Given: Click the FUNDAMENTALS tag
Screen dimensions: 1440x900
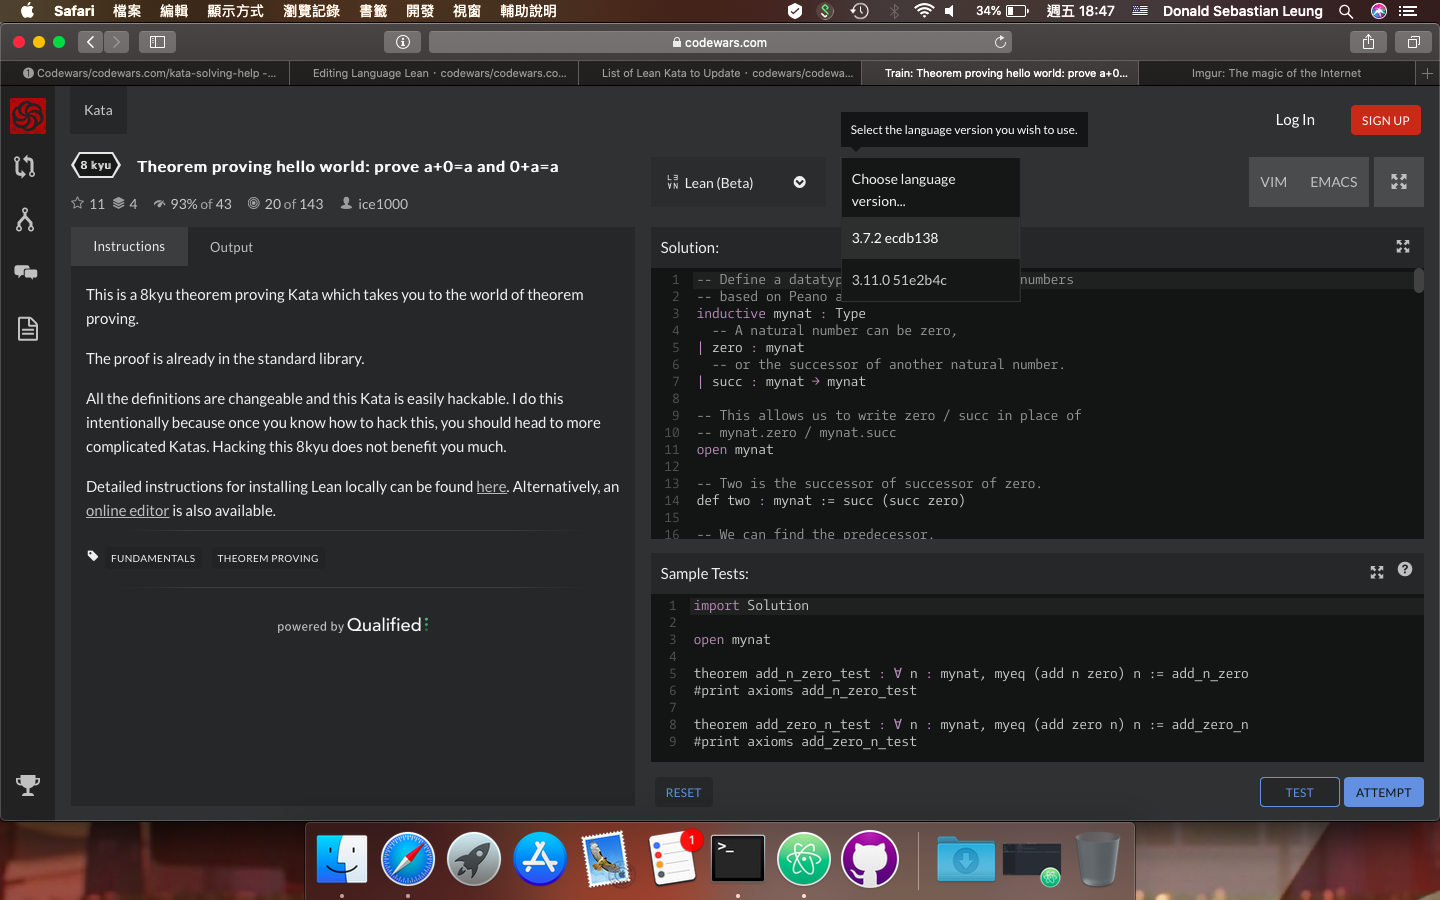Looking at the screenshot, I should click(x=153, y=558).
